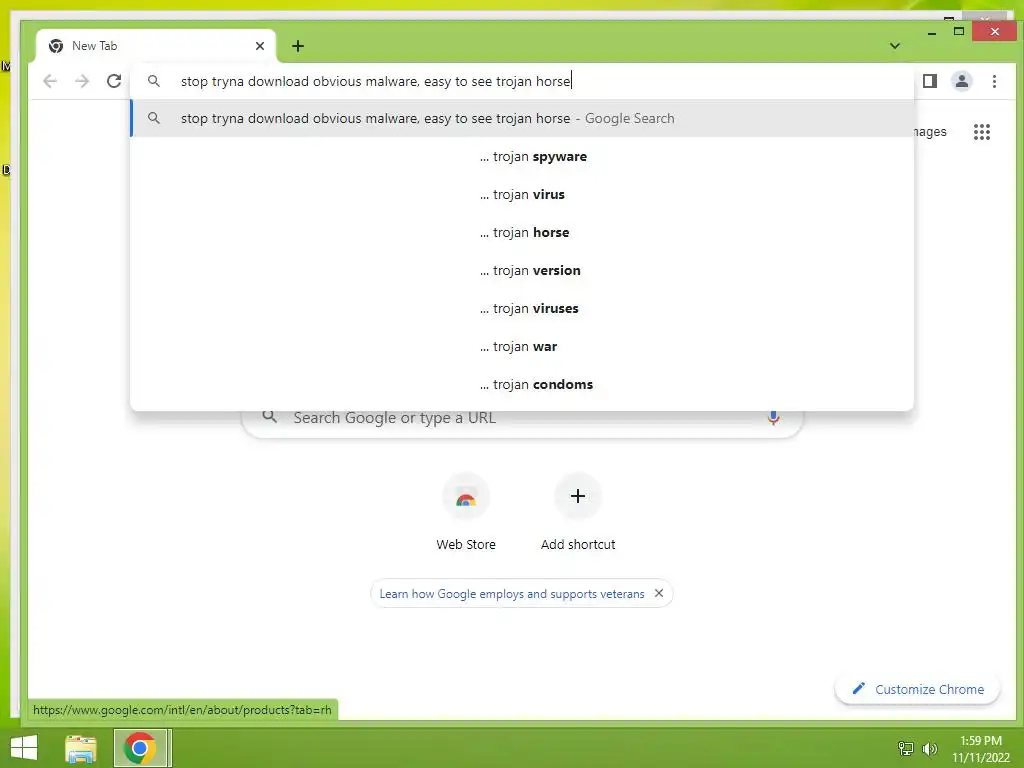Click the browser back arrow
Viewport: 1024px width, 768px height.
(50, 81)
